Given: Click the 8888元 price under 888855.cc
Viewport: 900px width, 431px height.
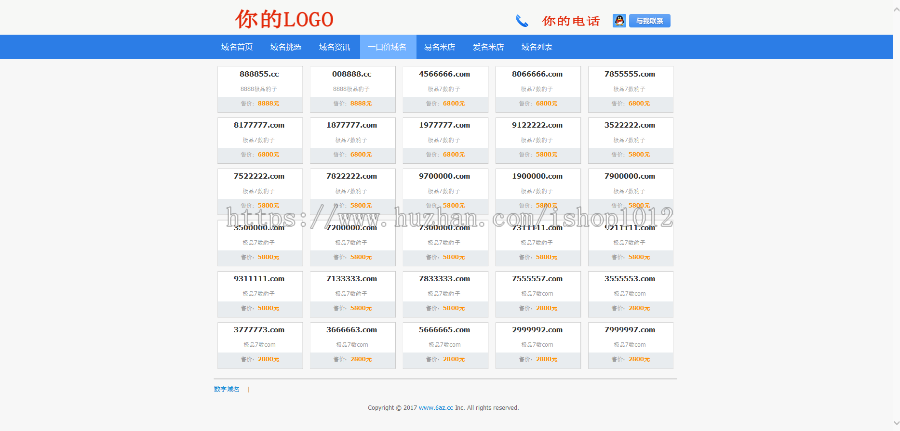Looking at the screenshot, I should (x=269, y=103).
